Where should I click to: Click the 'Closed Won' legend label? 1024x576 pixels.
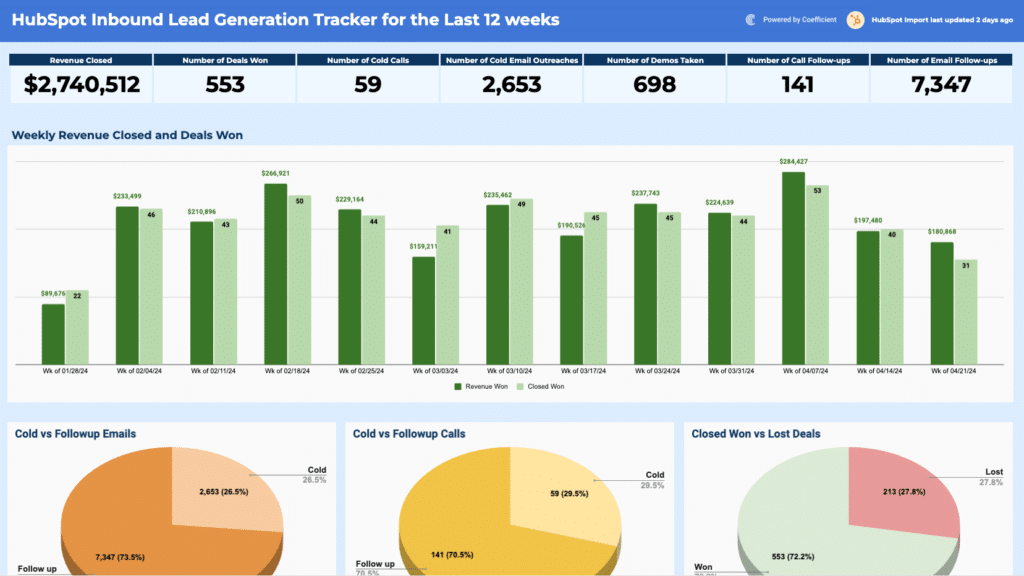pyautogui.click(x=545, y=387)
